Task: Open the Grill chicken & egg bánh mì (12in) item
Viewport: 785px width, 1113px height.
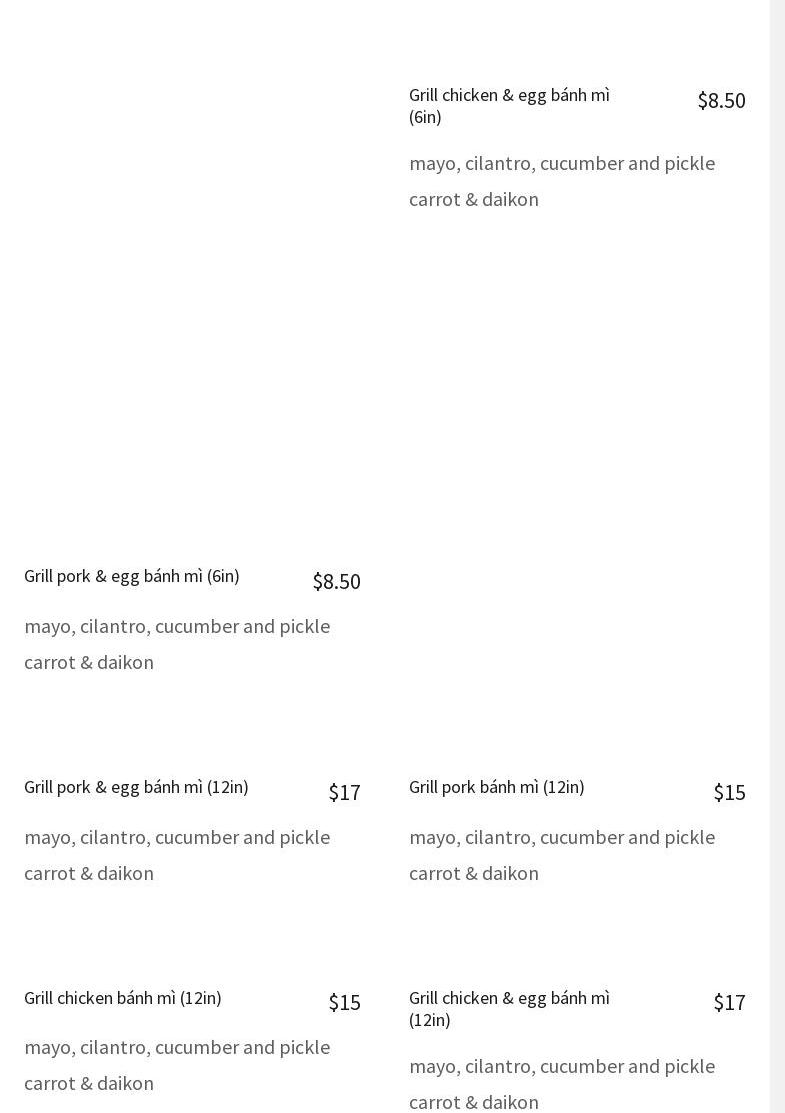Action: pyautogui.click(x=508, y=998)
